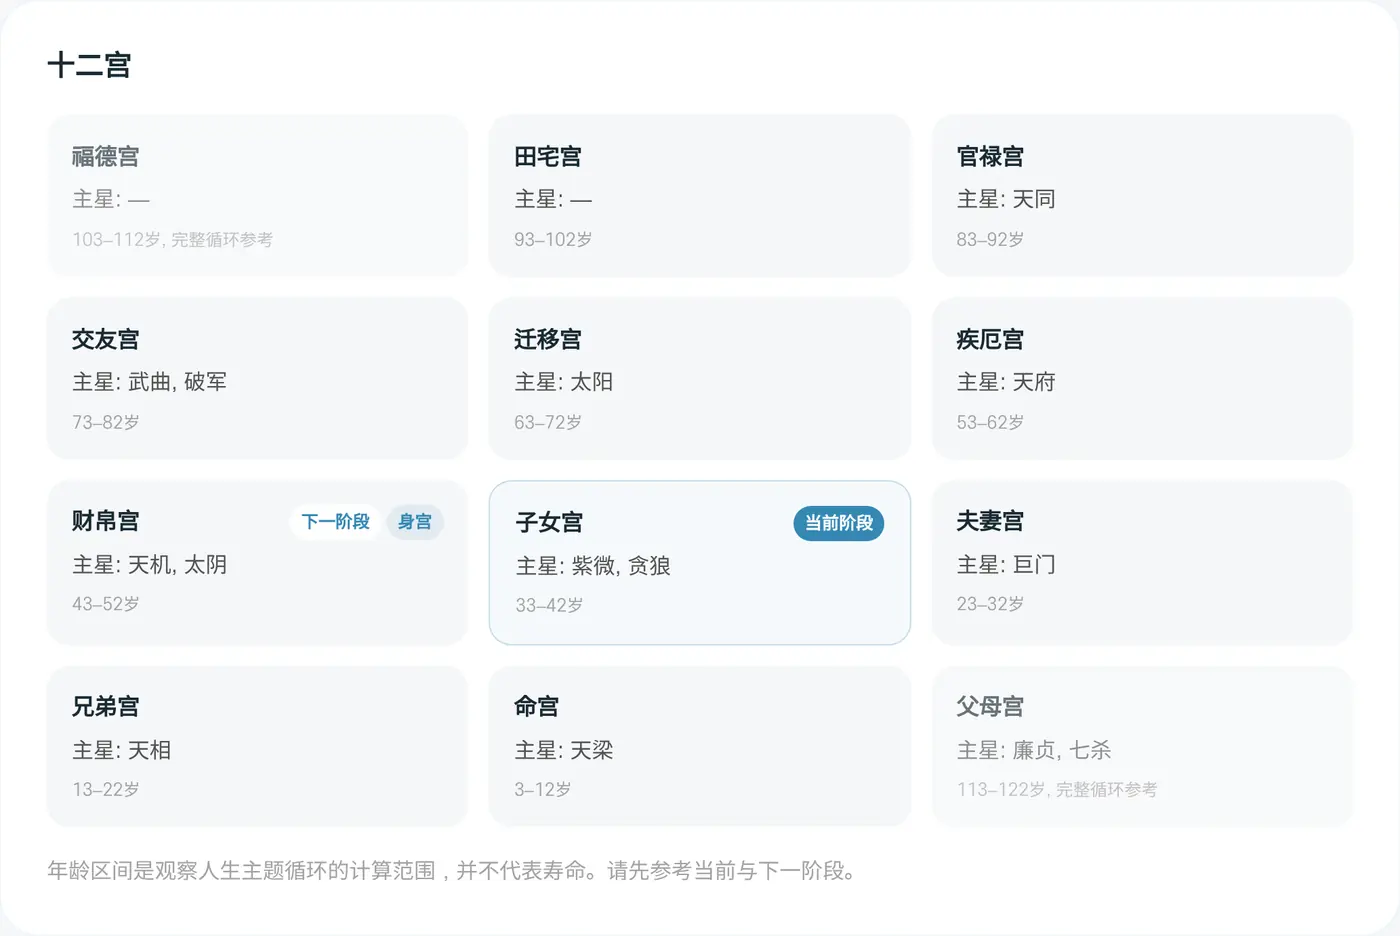Click text 103–112岁, 完整循环参考

(x=172, y=240)
